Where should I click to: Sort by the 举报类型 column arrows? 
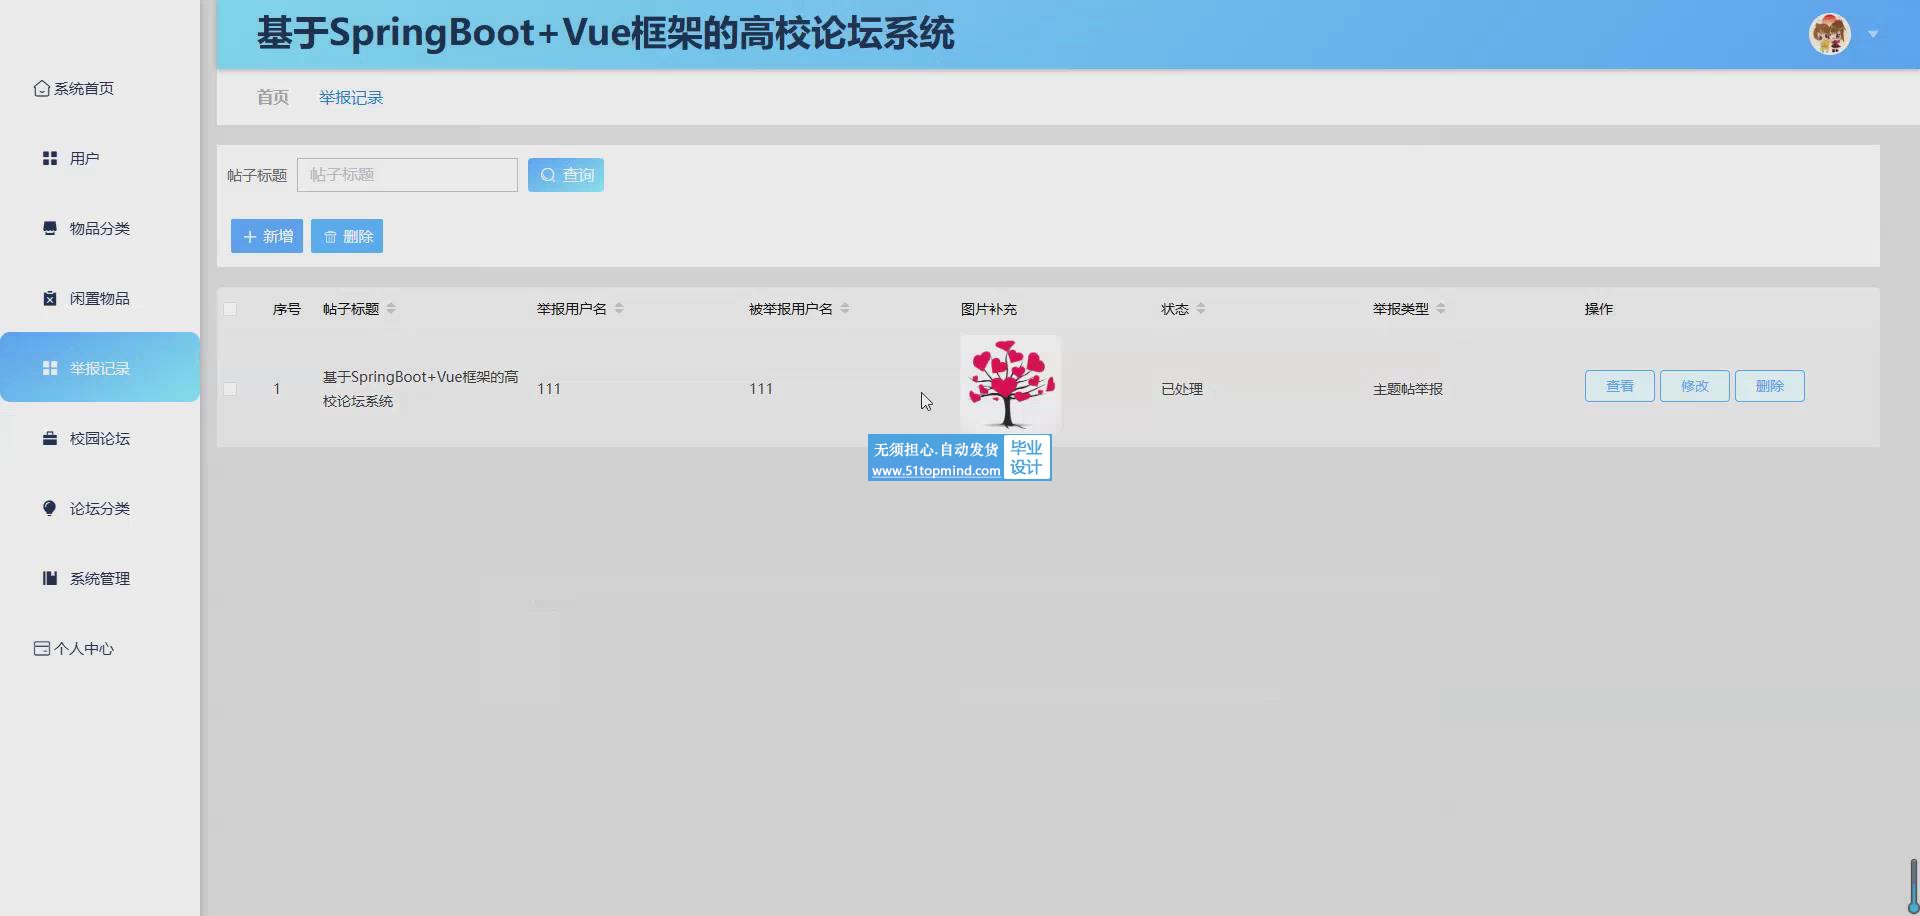[x=1441, y=309]
